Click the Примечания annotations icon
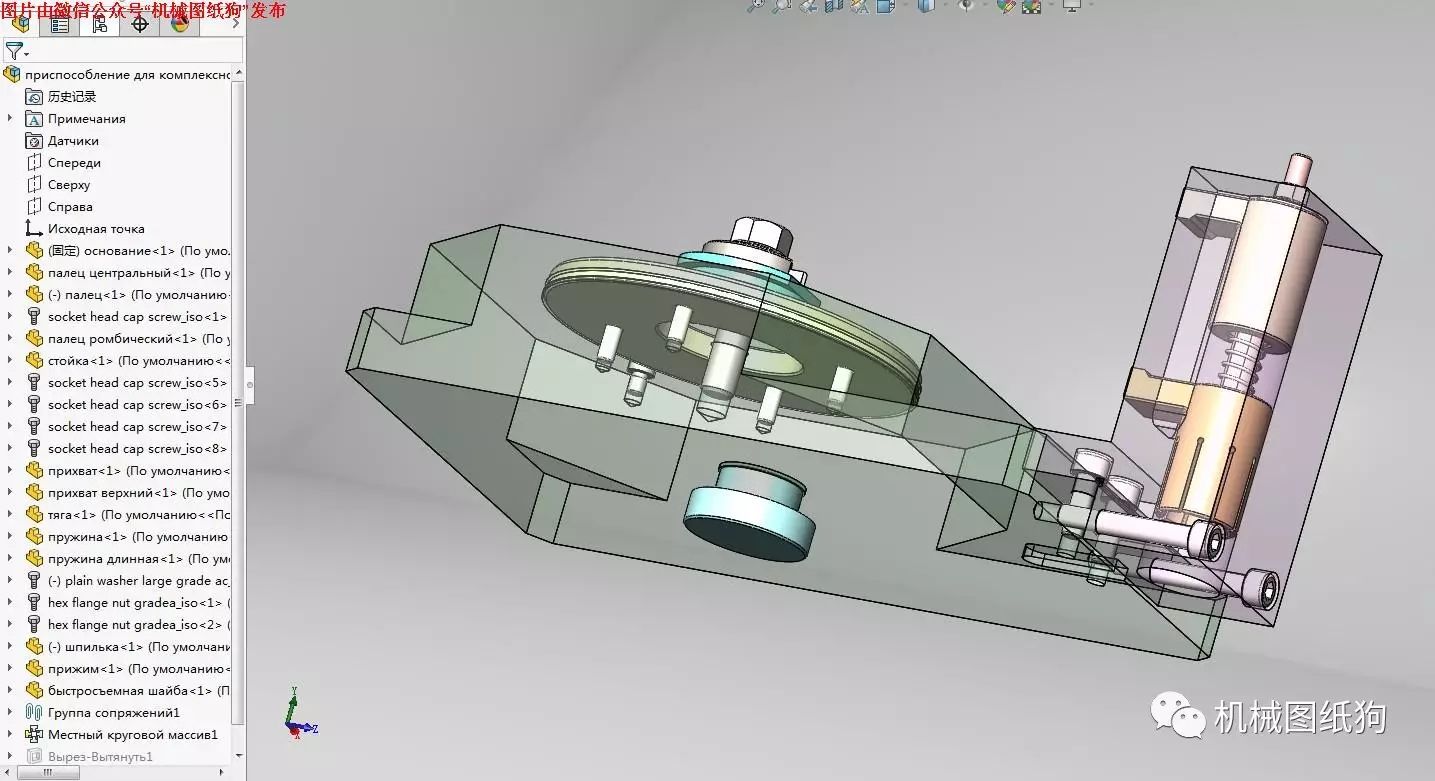This screenshot has width=1435, height=781. tap(34, 119)
